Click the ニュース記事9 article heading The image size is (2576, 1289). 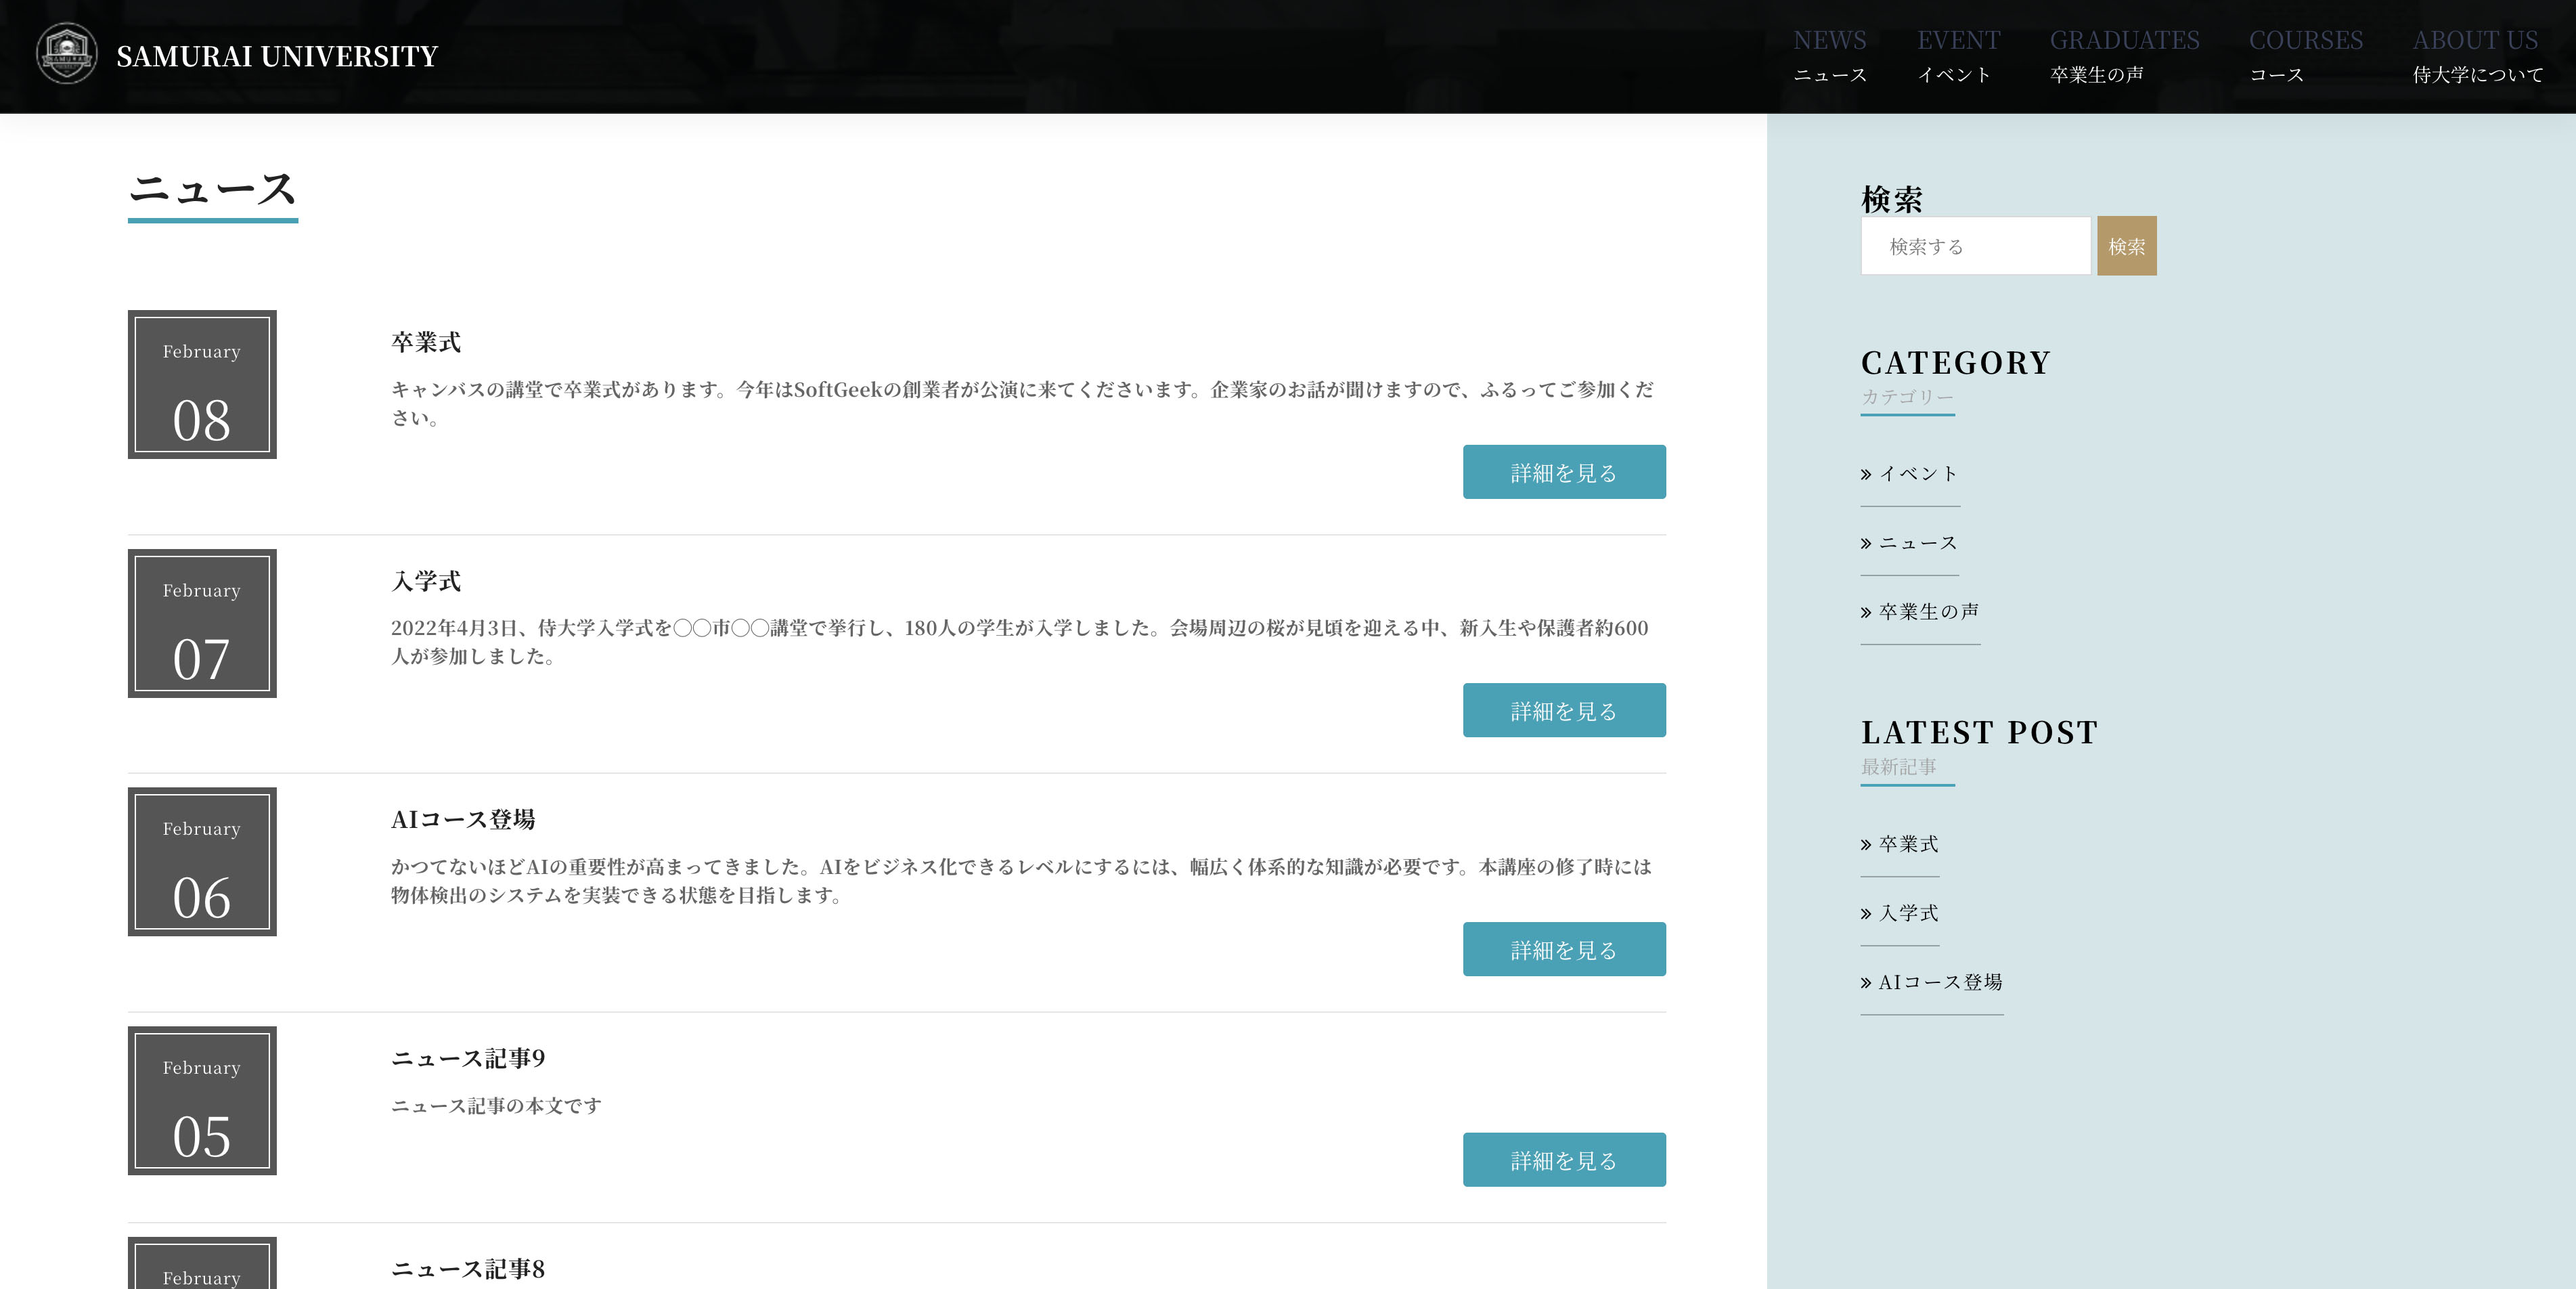tap(468, 1058)
